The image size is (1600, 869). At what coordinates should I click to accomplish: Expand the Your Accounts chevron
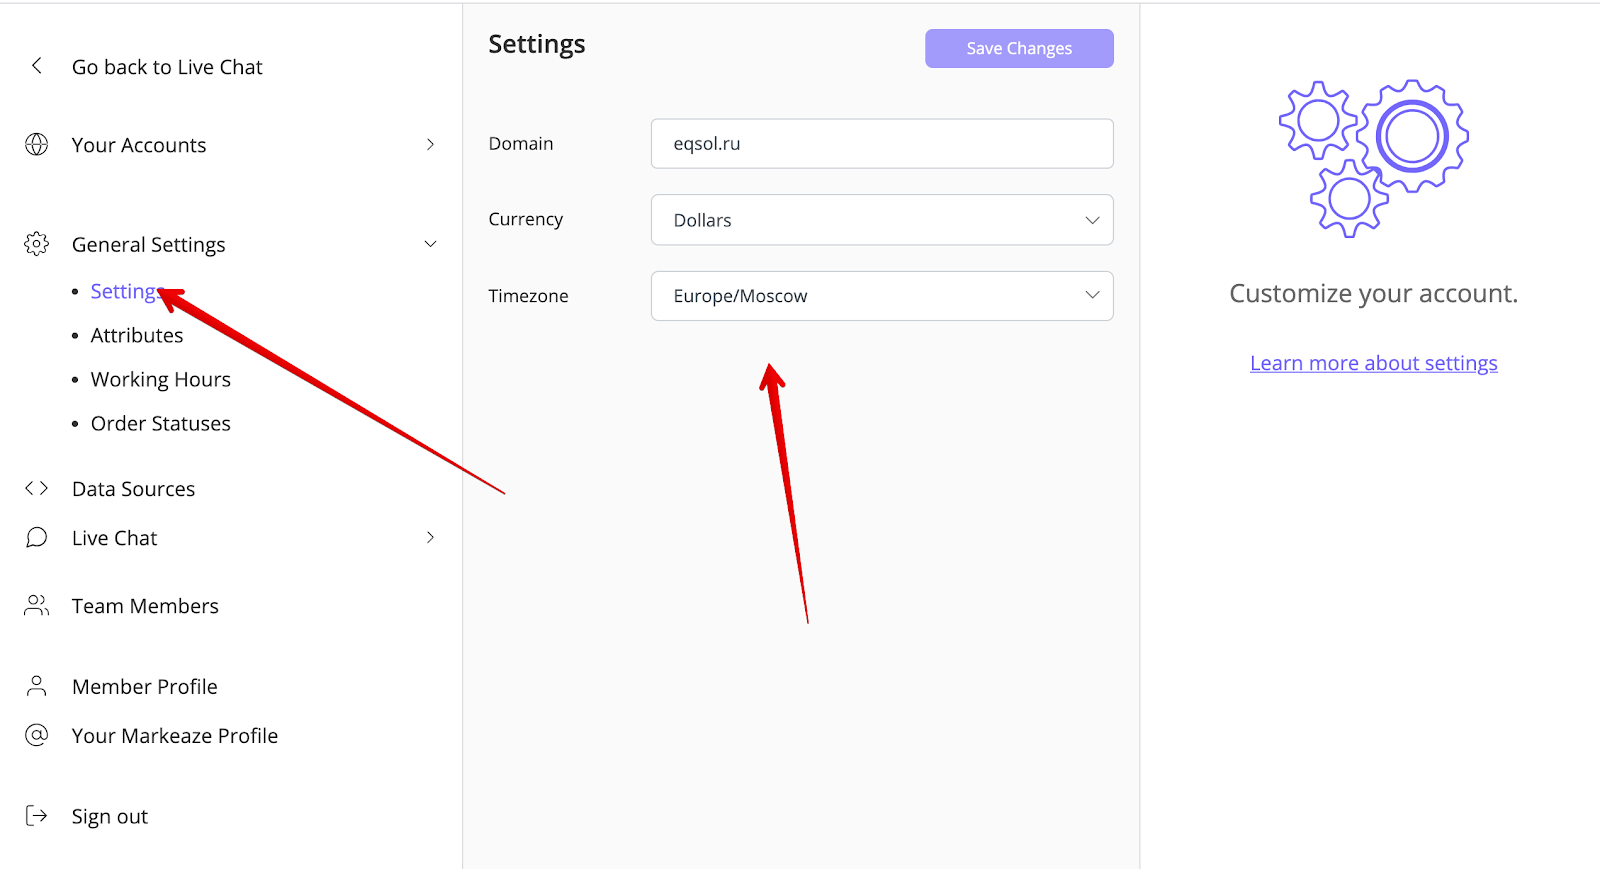pos(430,145)
